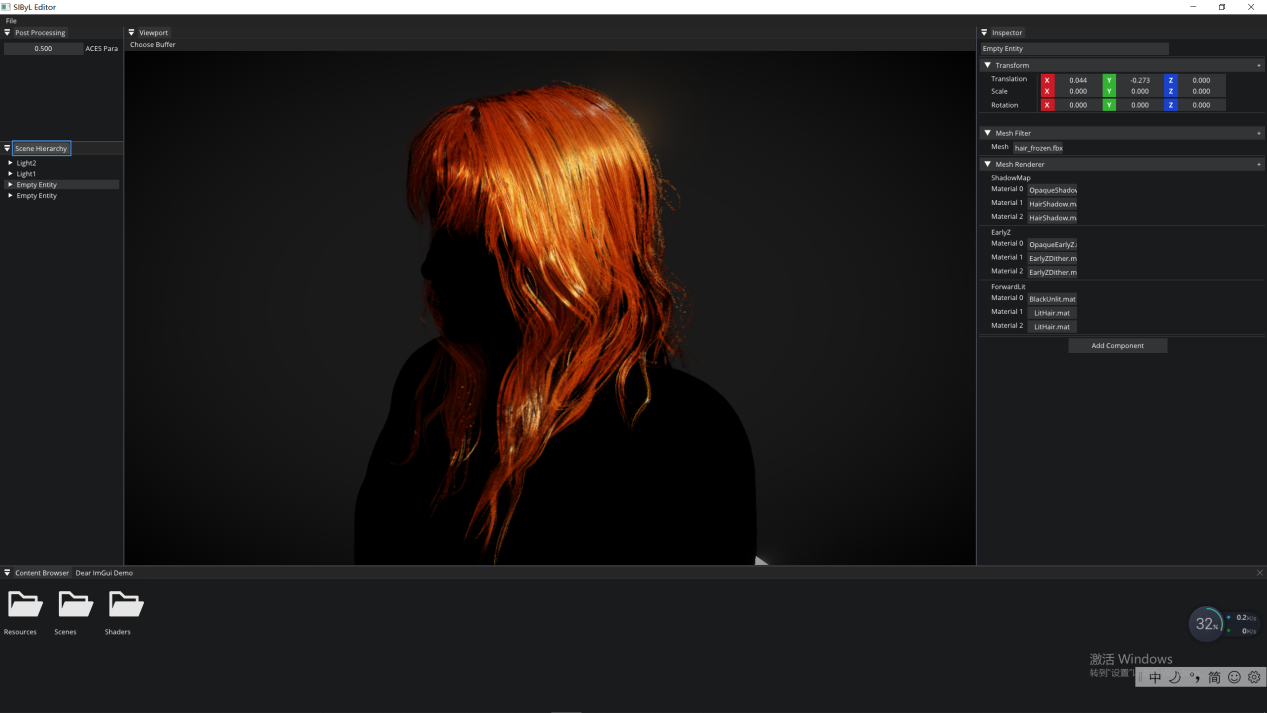The width and height of the screenshot is (1267, 713).
Task: Click the Mesh Renderer plus icon
Action: [x=1258, y=164]
